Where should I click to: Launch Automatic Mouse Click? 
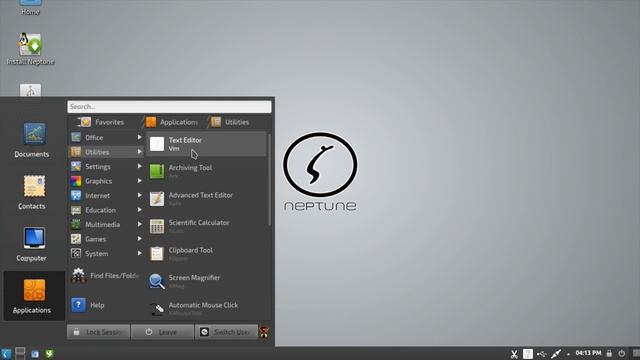[206, 309]
